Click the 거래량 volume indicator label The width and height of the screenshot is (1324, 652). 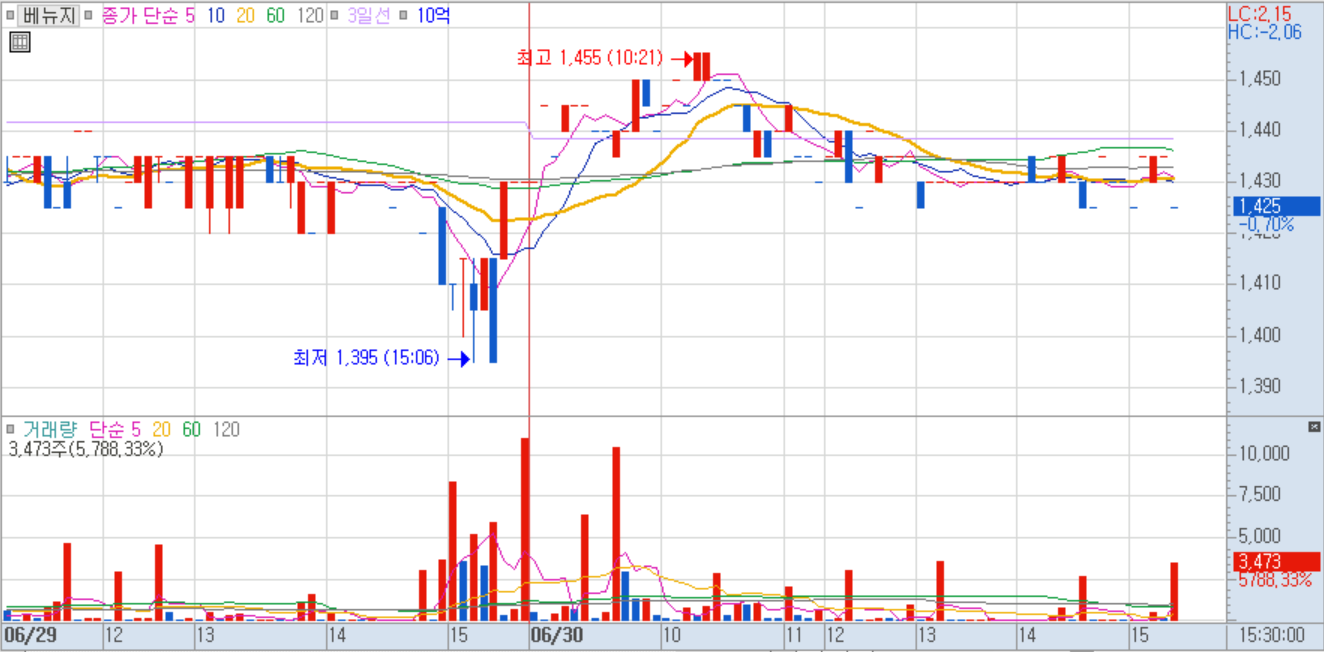(48, 429)
